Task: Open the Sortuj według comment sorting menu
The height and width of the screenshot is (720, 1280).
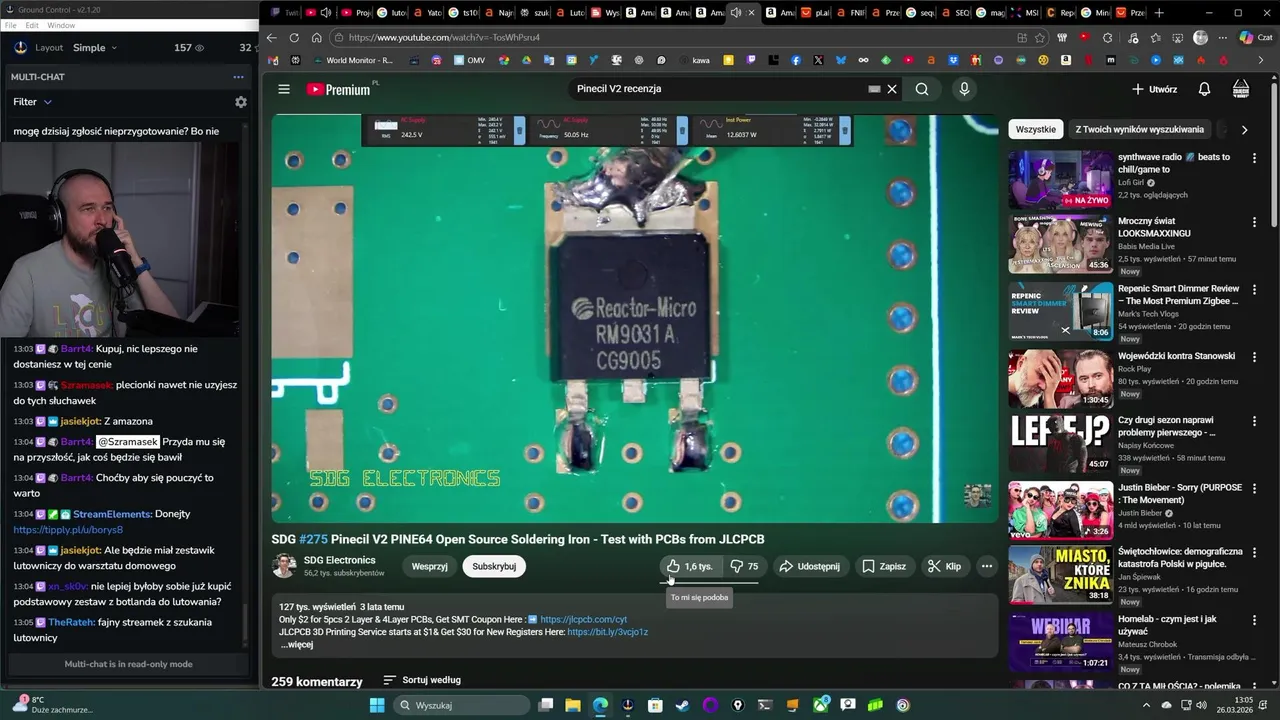Action: point(422,680)
